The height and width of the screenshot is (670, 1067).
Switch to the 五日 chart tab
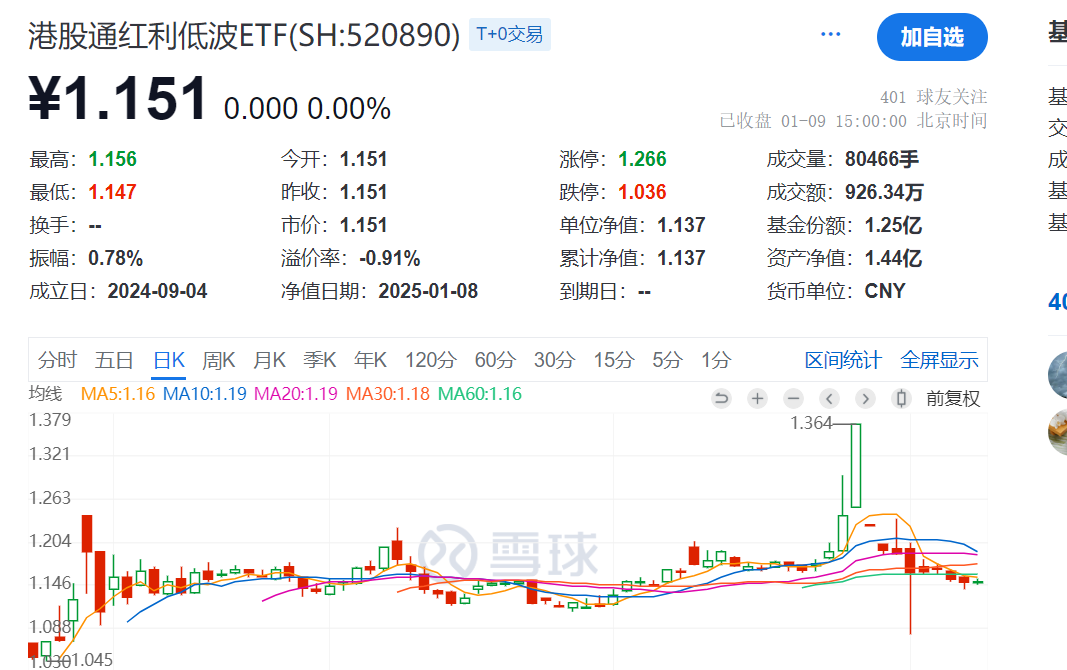(x=114, y=360)
